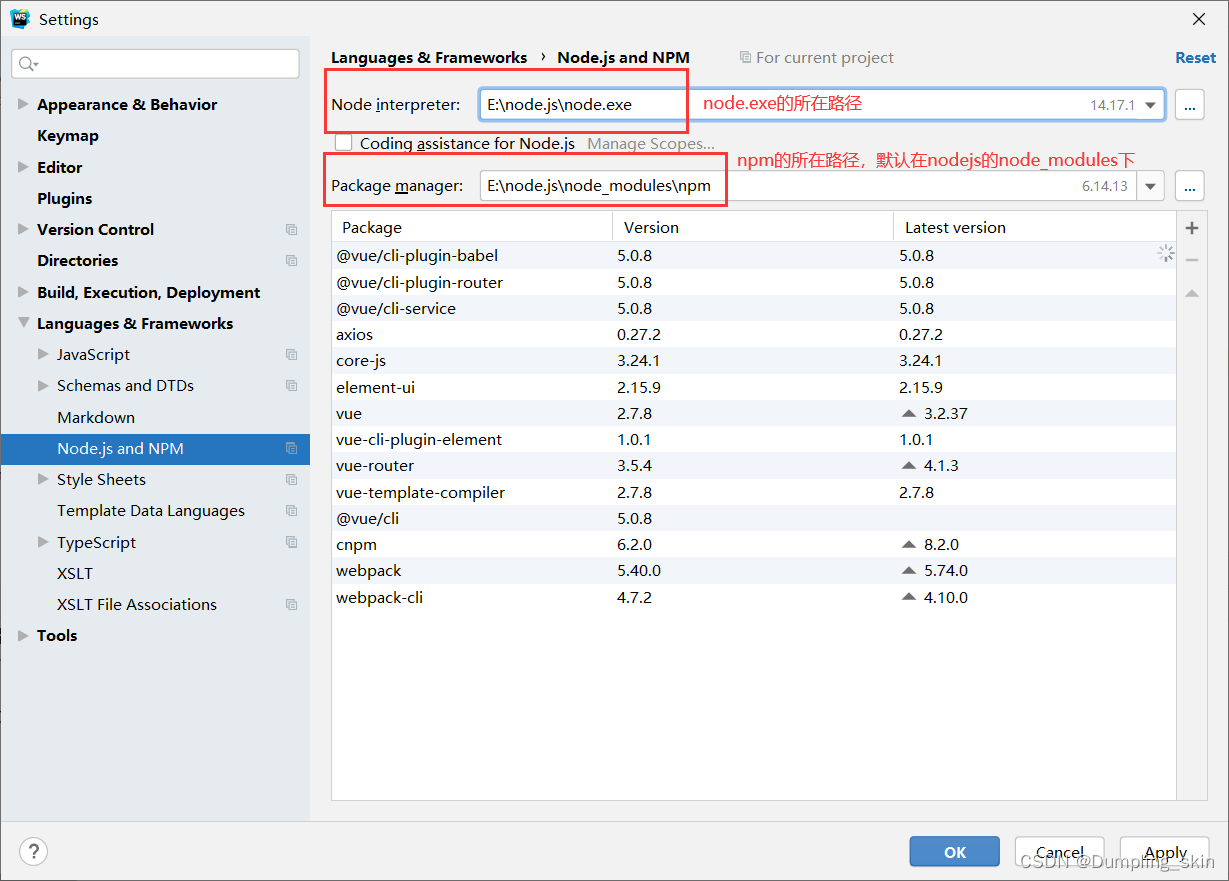Screen dimensions: 1229x881
Task: Click the search magnifier icon in settings
Action: 27,64
